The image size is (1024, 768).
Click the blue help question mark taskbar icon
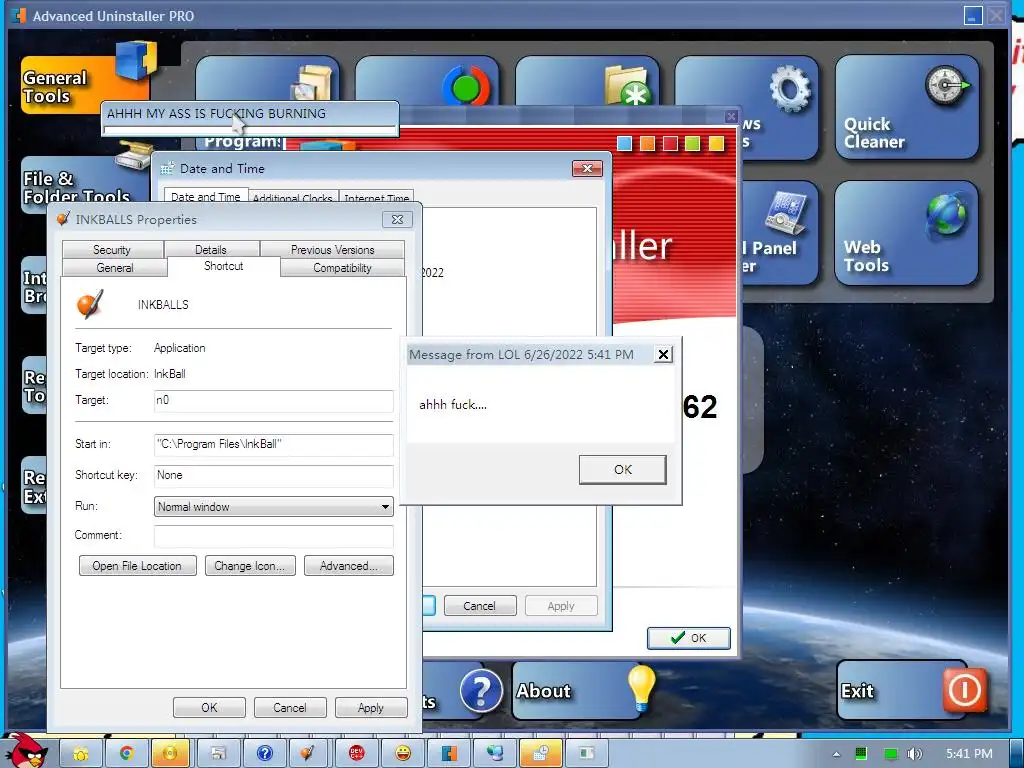(x=264, y=754)
